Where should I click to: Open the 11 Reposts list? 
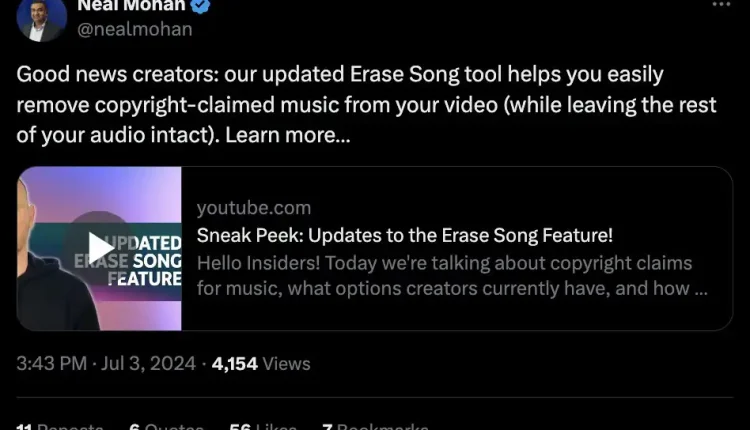tap(60, 426)
